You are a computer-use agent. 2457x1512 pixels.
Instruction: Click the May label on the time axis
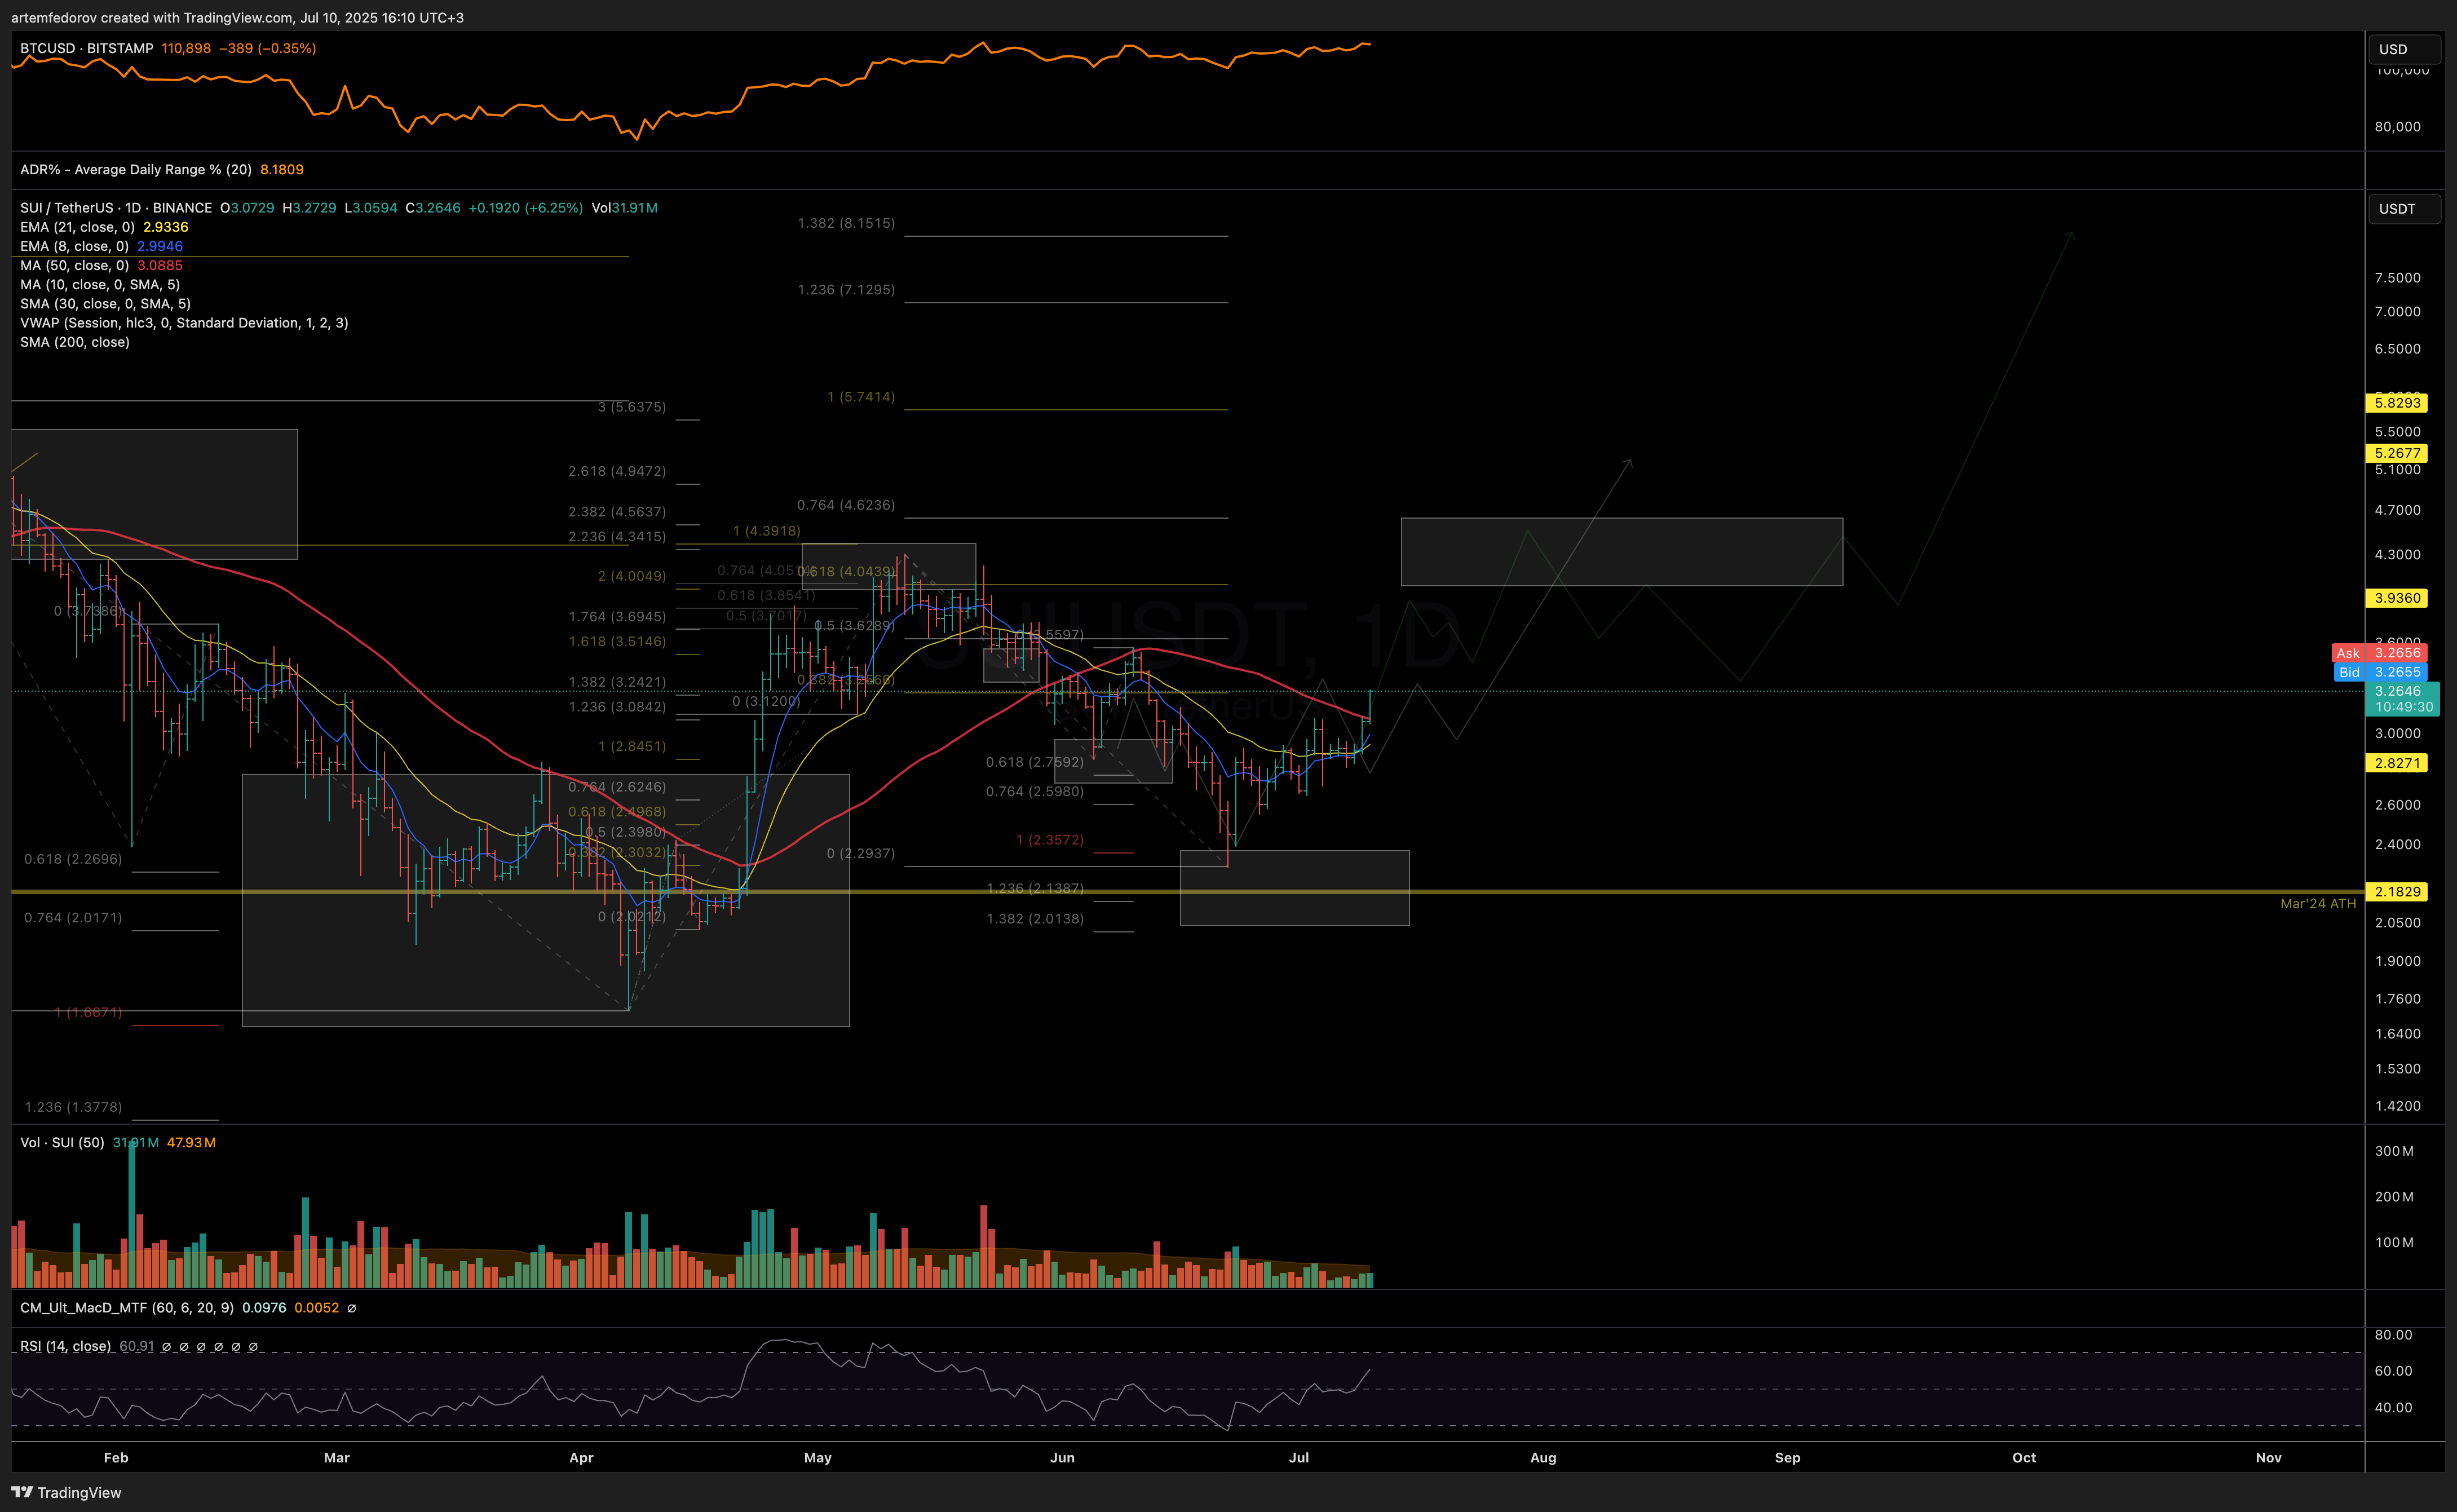click(x=818, y=1458)
